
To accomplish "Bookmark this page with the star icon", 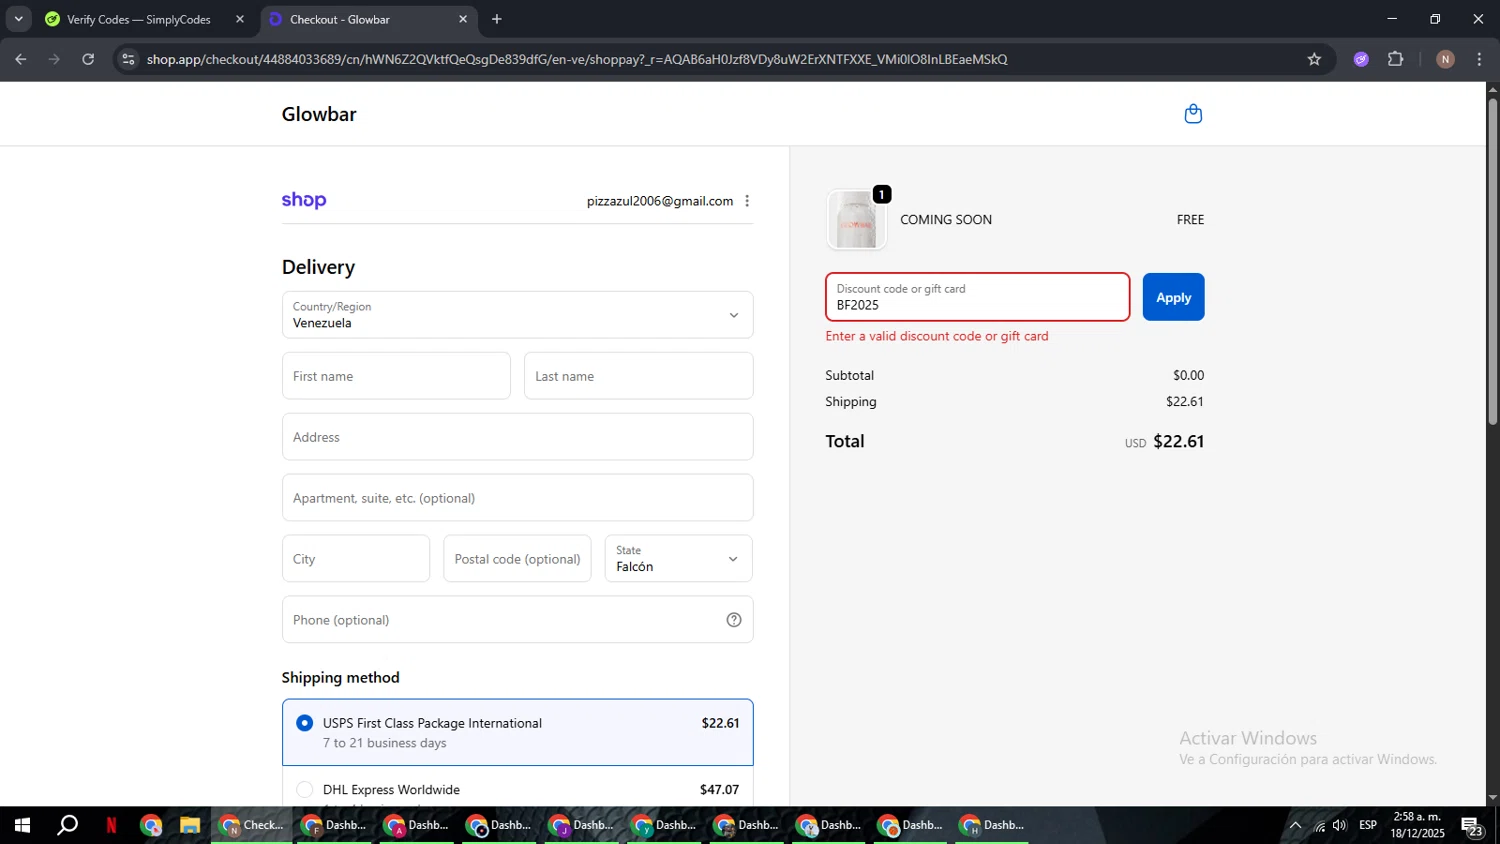I will [x=1314, y=59].
